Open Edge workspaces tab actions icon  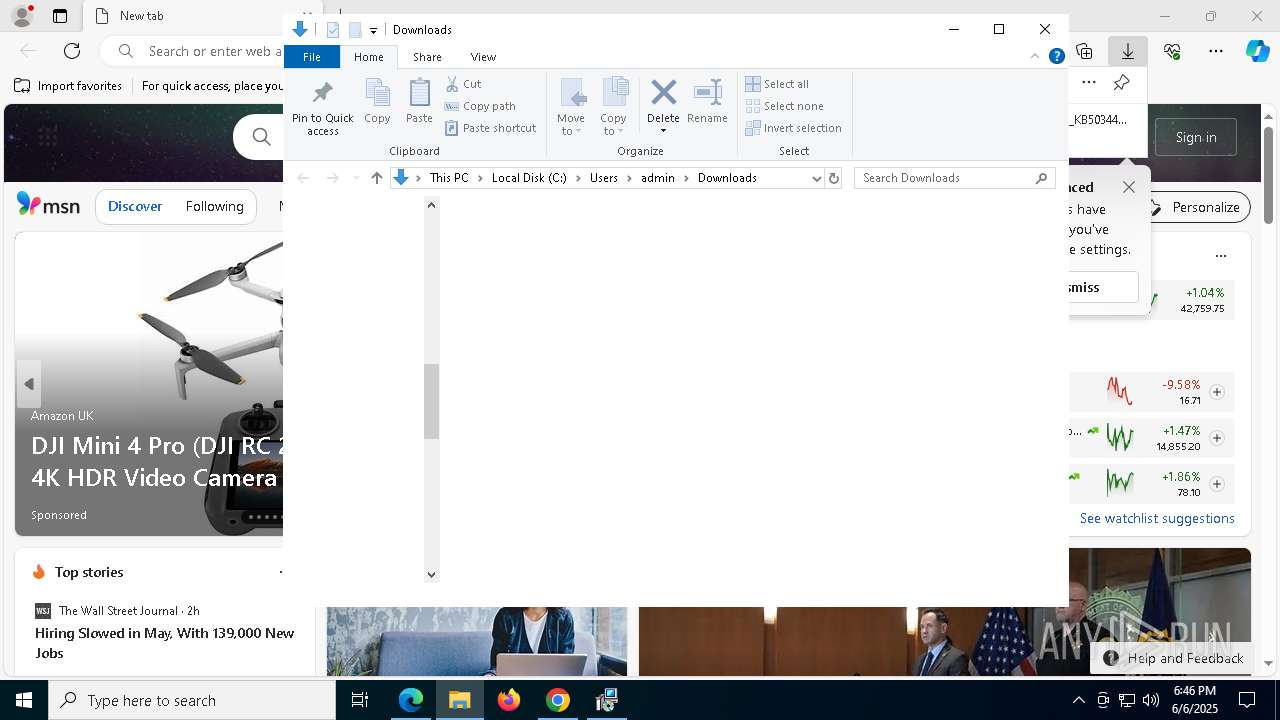click(x=60, y=16)
